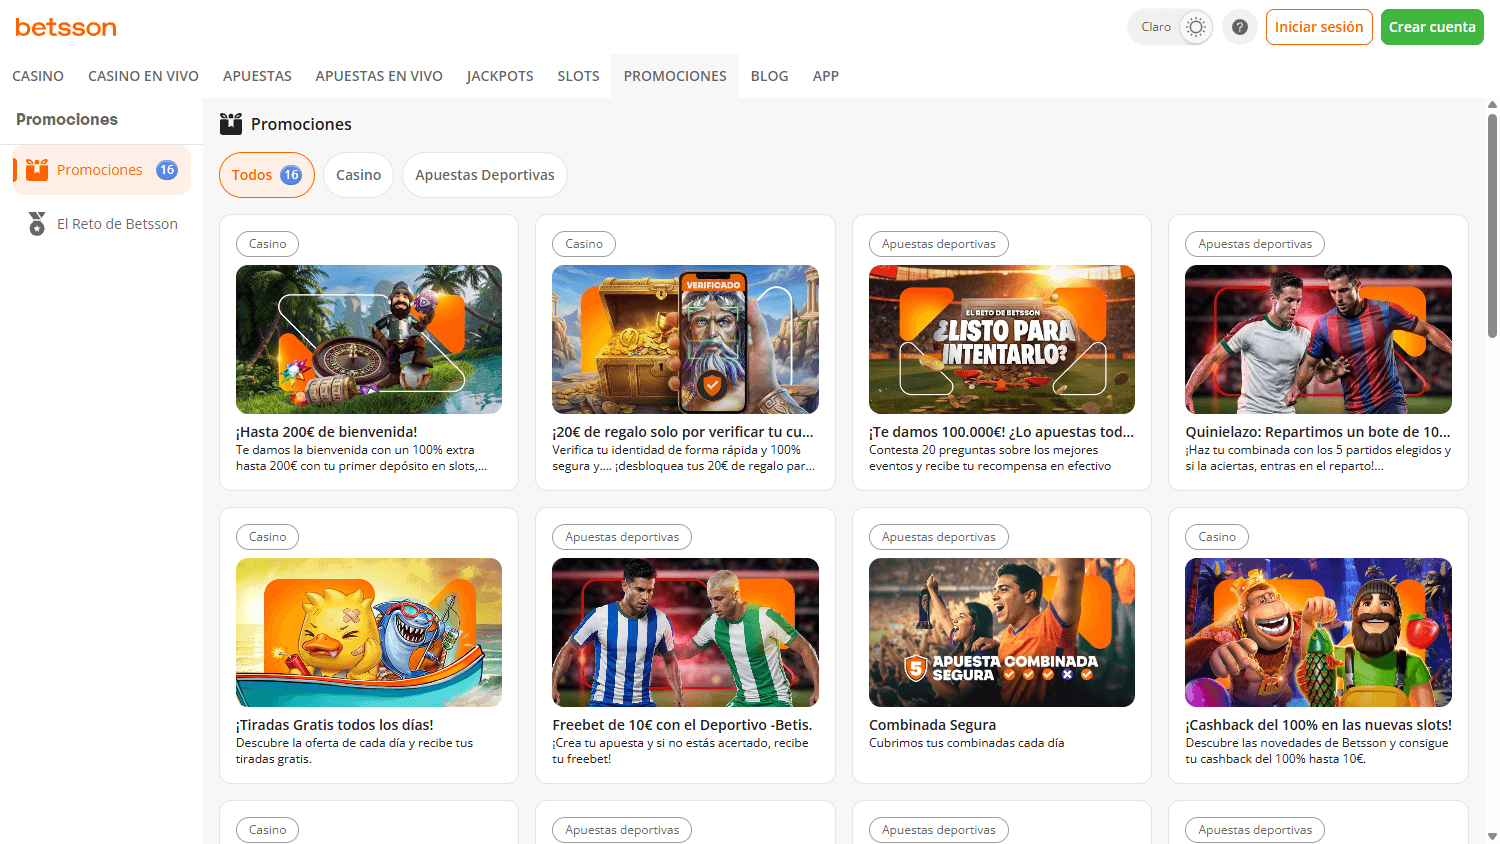Image resolution: width=1500 pixels, height=844 pixels.
Task: Click Casino tag on the Cashback card
Action: [x=1217, y=537]
